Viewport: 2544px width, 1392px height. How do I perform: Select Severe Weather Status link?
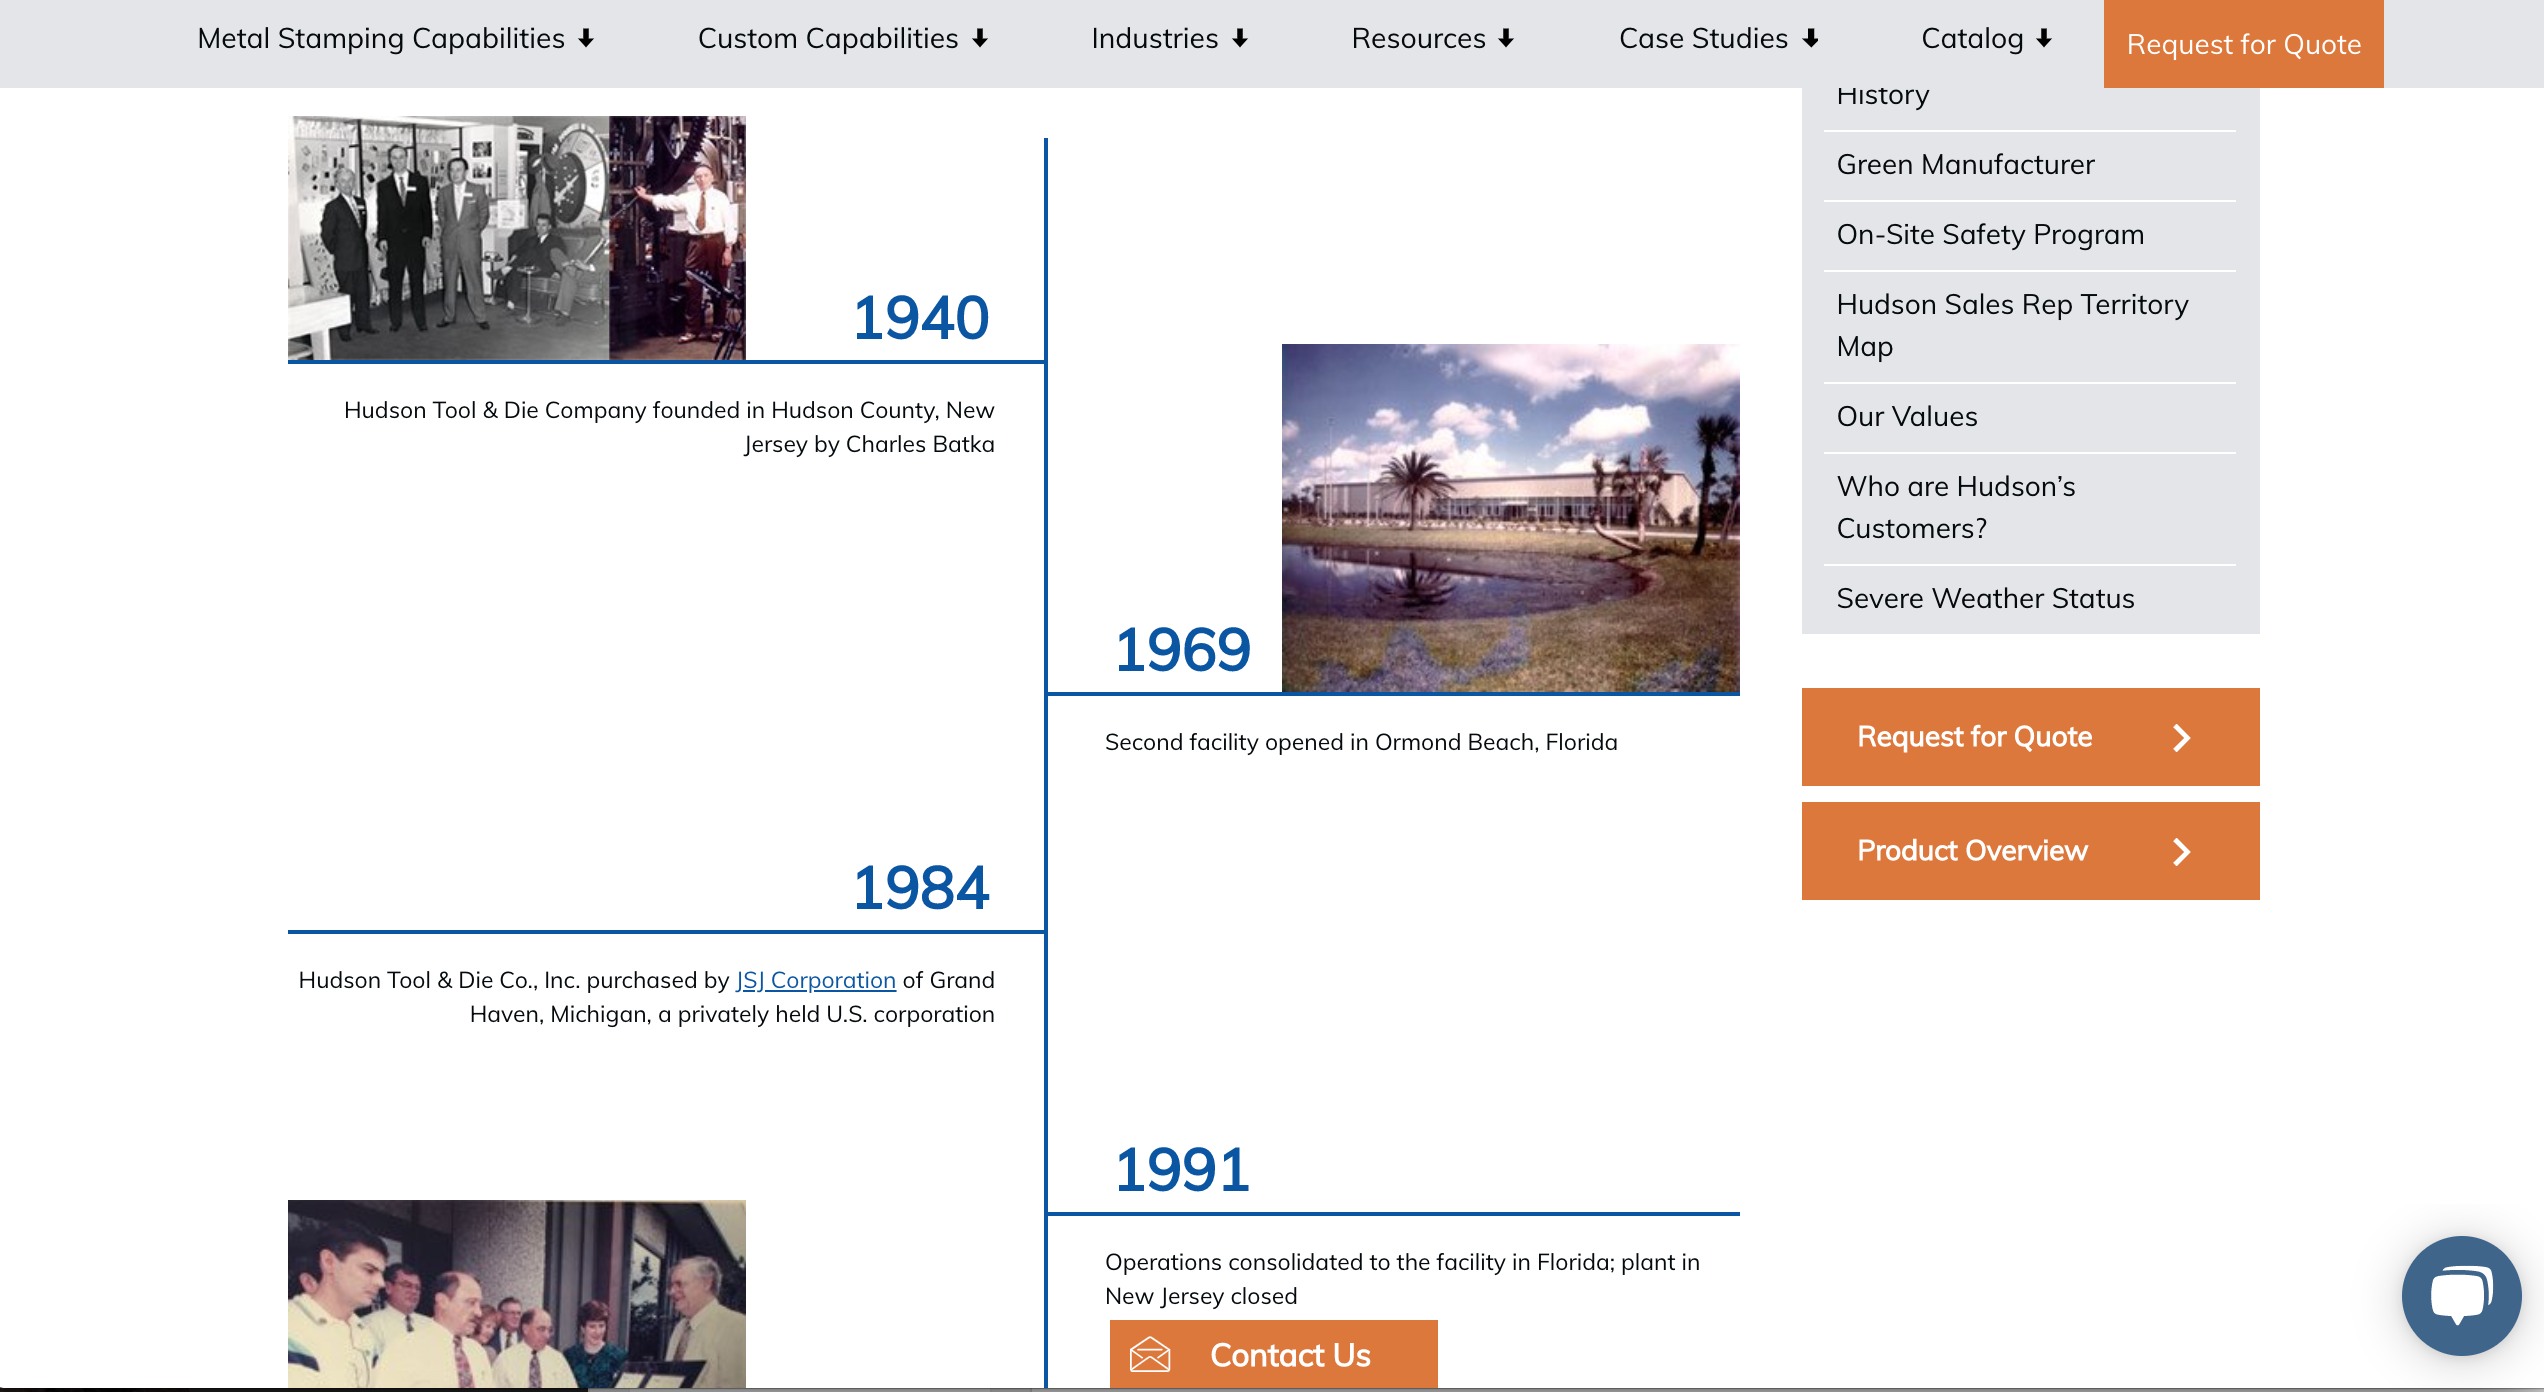coord(1985,599)
